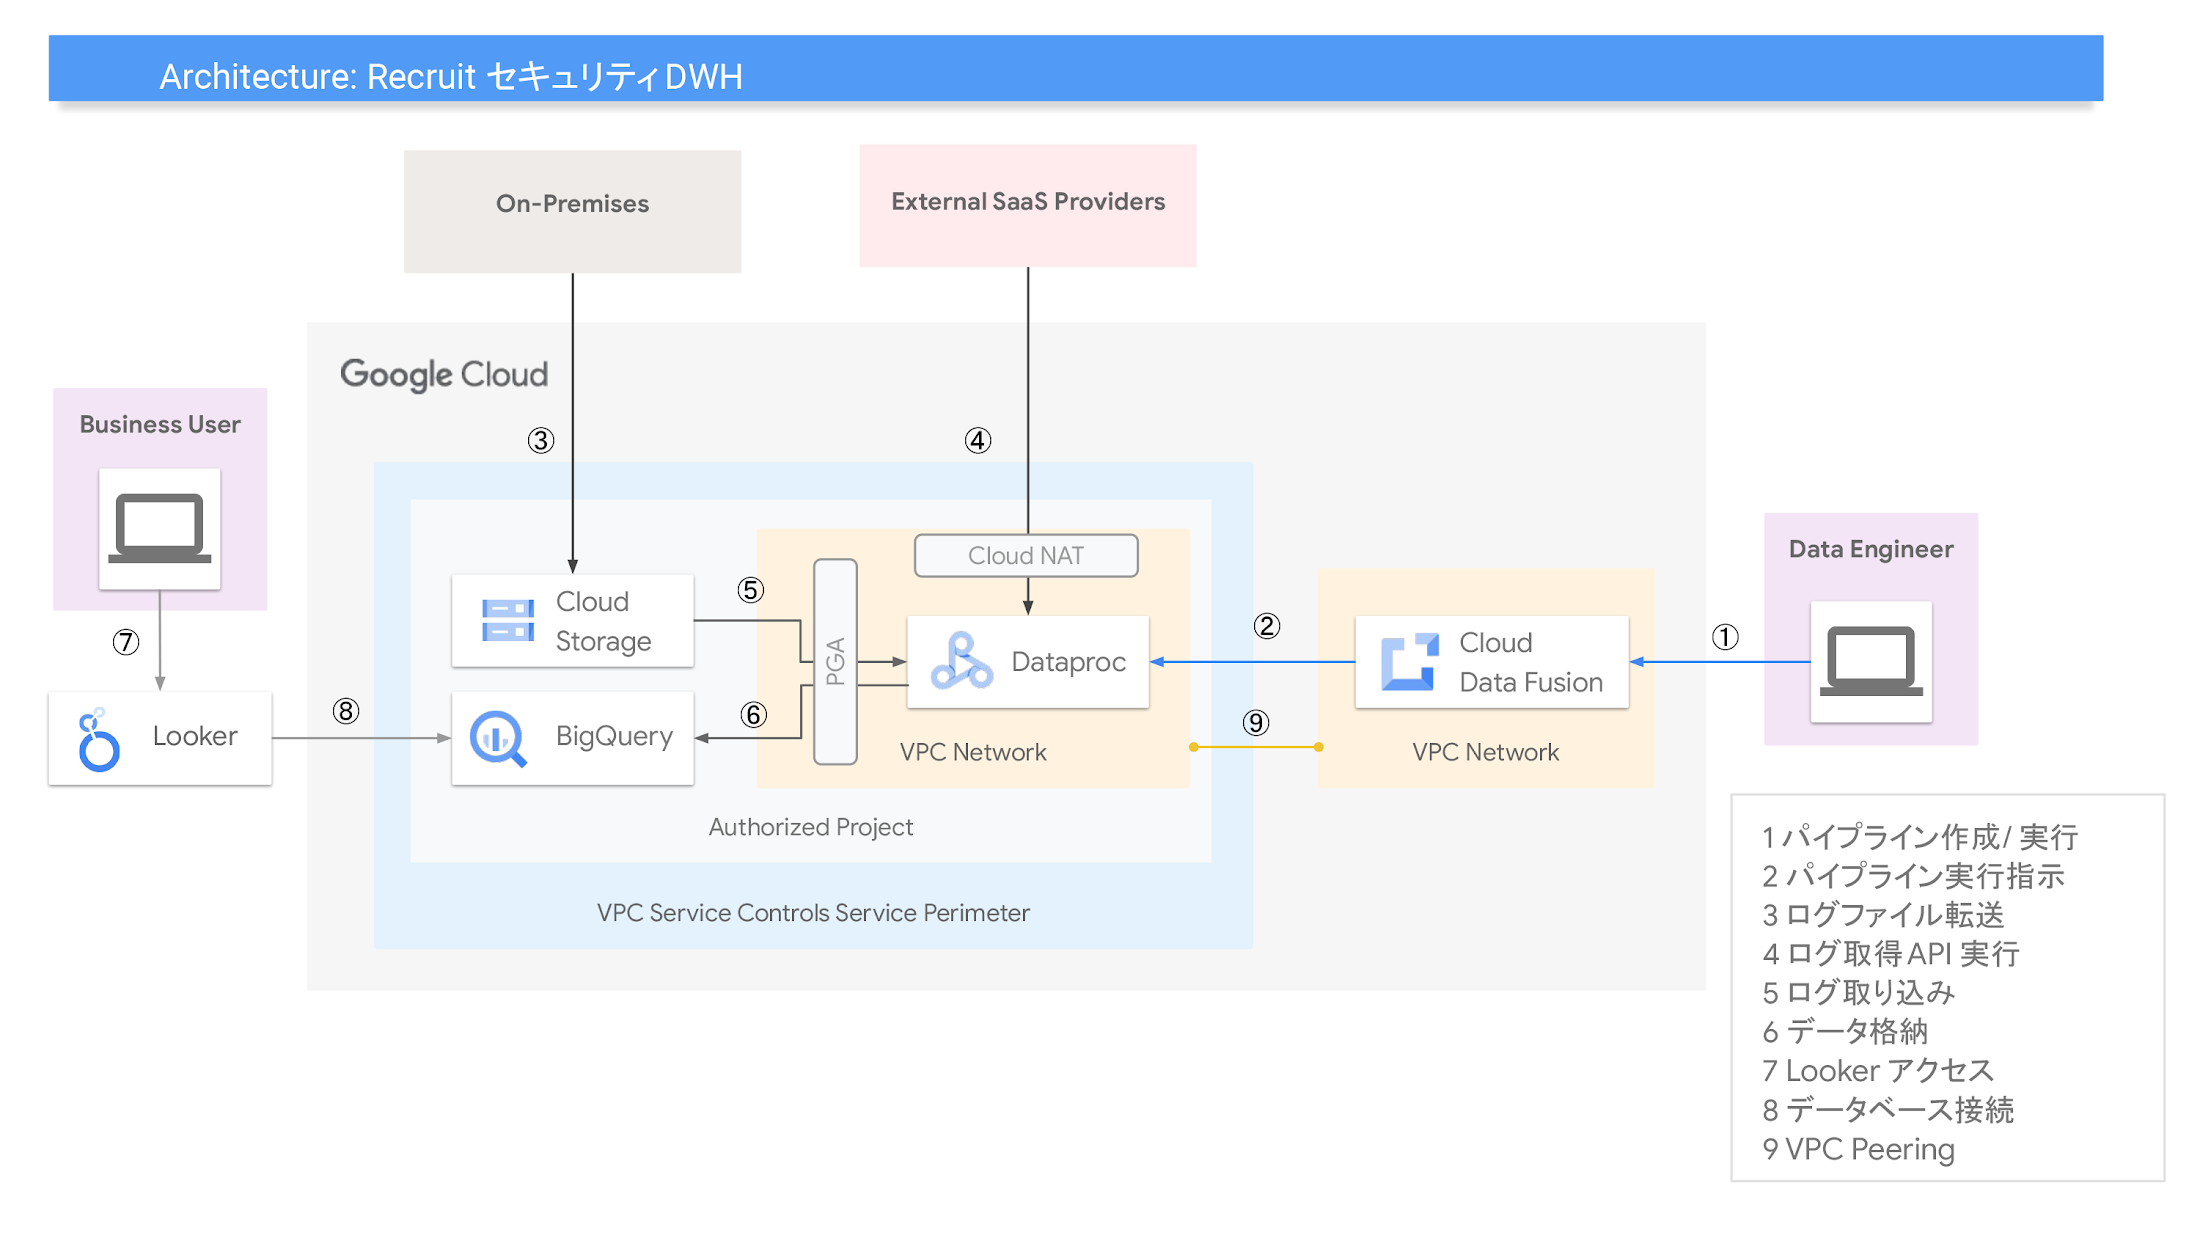Click the Dataproc text label

coord(1068,662)
